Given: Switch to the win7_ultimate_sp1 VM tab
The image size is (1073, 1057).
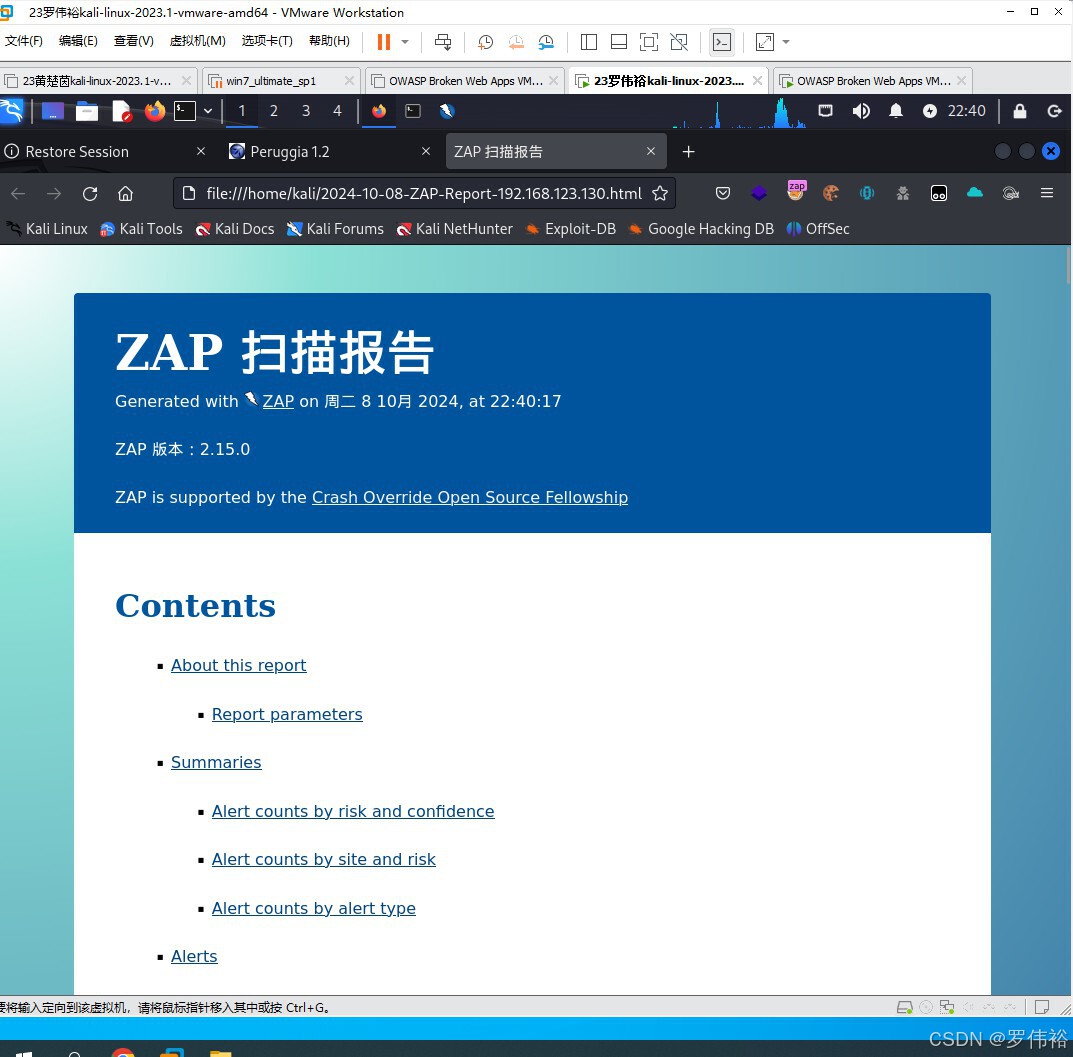Looking at the screenshot, I should 281,81.
